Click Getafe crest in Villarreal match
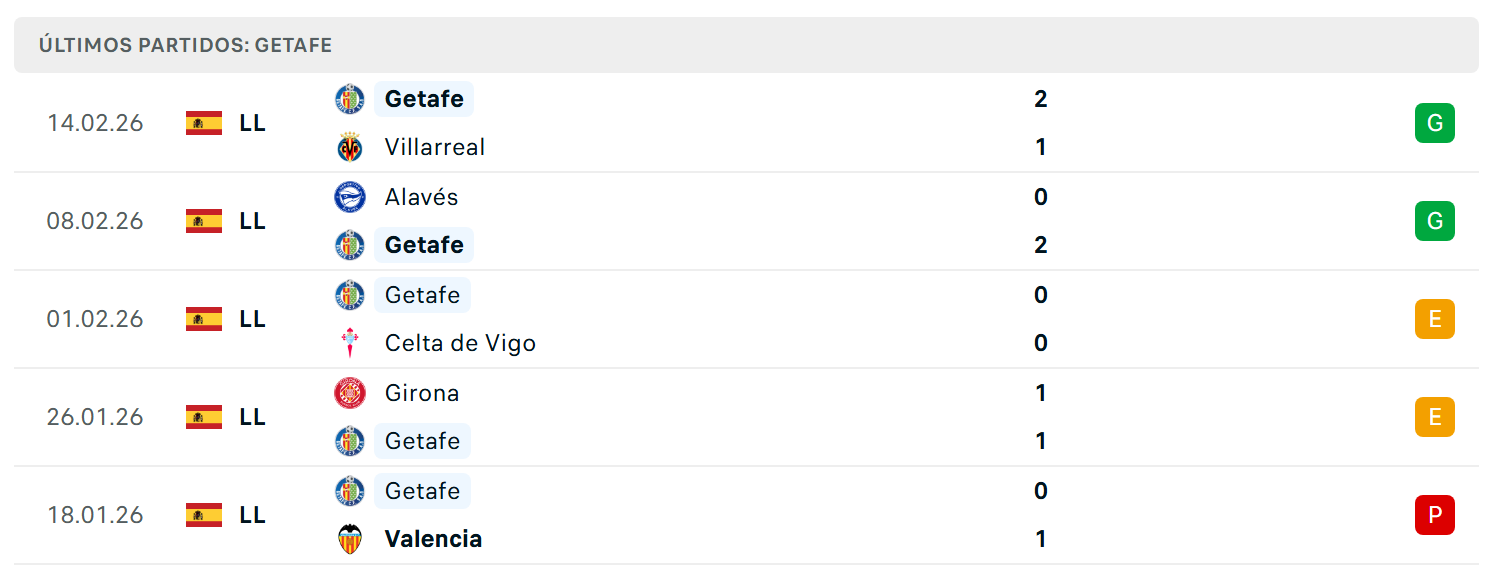This screenshot has width=1495, height=581. 350,99
